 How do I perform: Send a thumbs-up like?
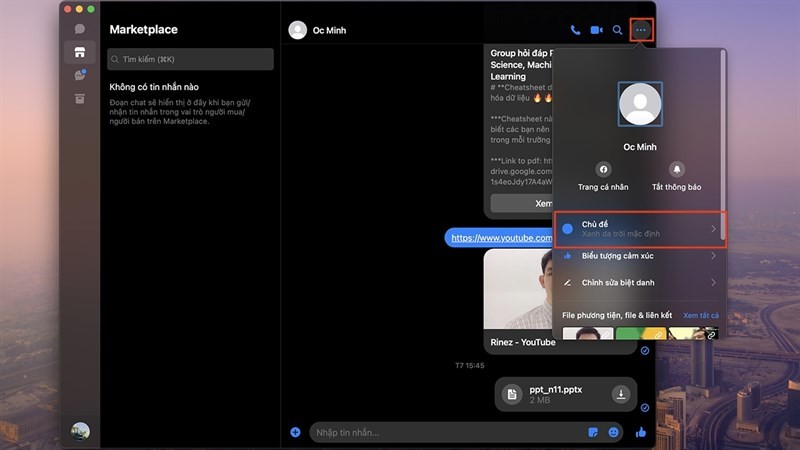tap(641, 432)
